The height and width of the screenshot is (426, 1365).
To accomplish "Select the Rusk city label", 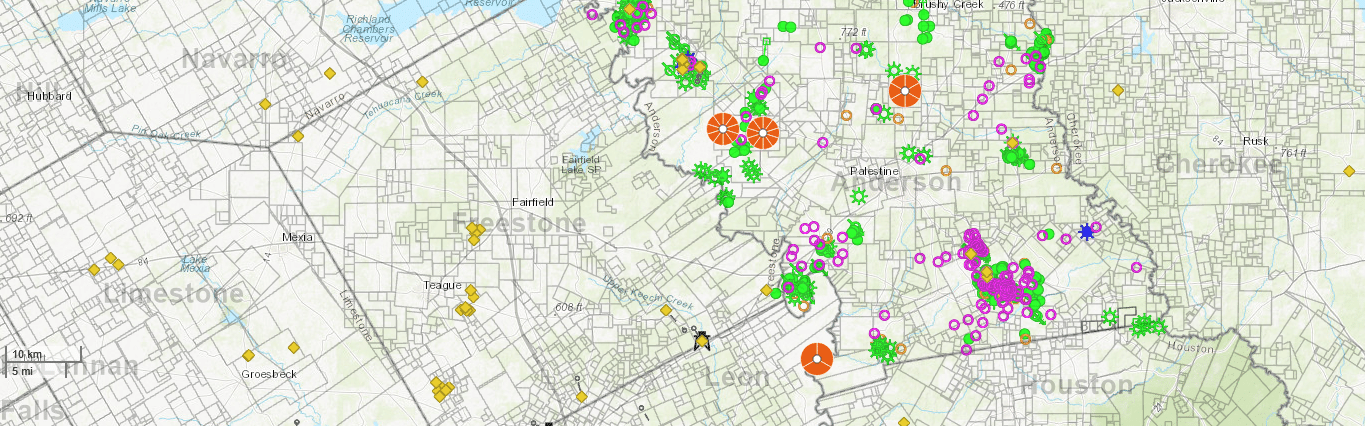I will [x=1255, y=141].
